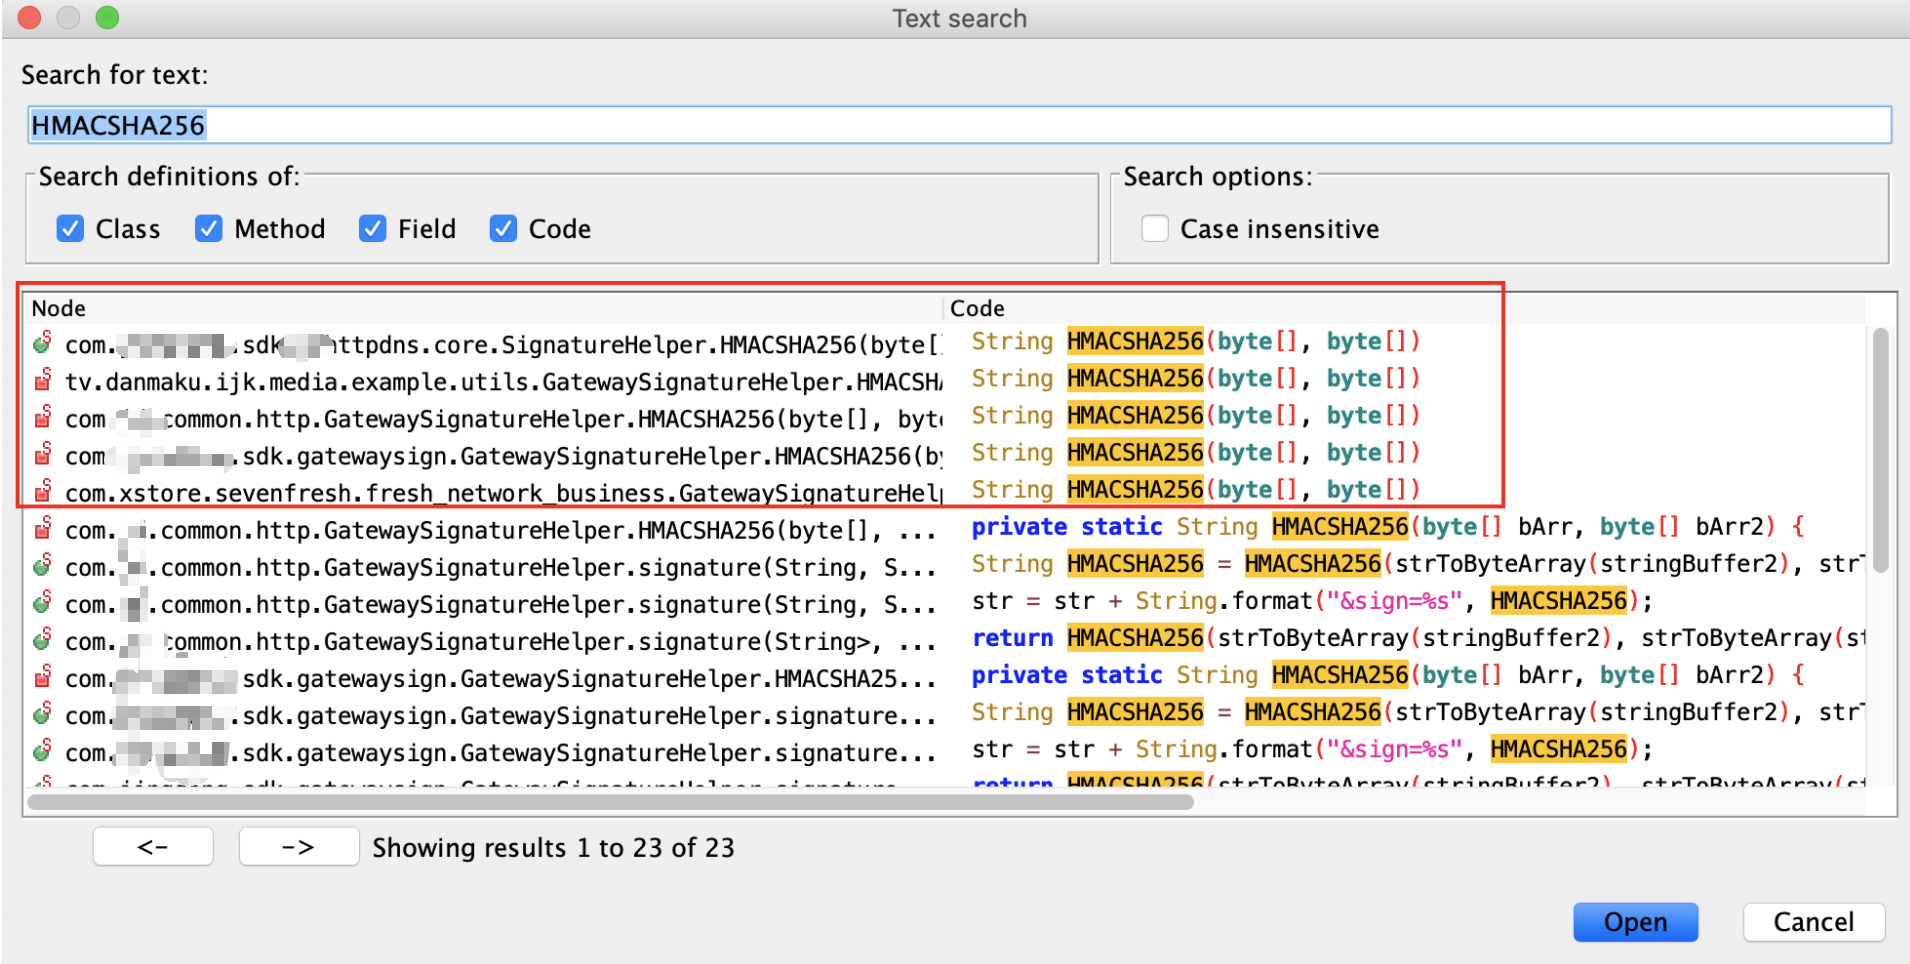Select com.xstore.sevenfresh.fresh_network_business row
The width and height of the screenshot is (1910, 964).
coord(945,492)
